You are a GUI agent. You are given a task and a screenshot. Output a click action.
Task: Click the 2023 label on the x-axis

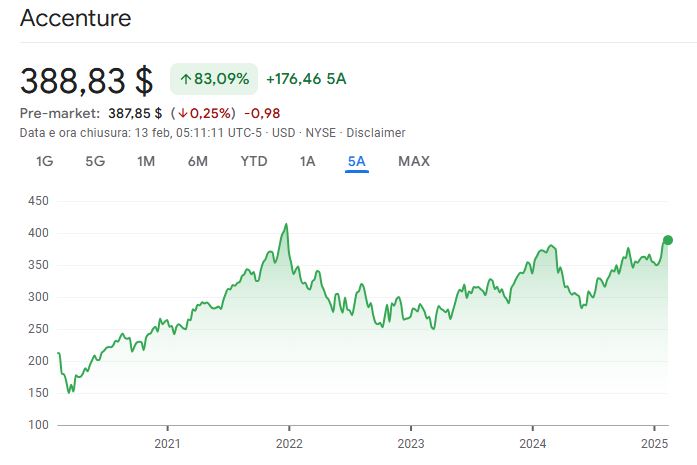(x=411, y=443)
